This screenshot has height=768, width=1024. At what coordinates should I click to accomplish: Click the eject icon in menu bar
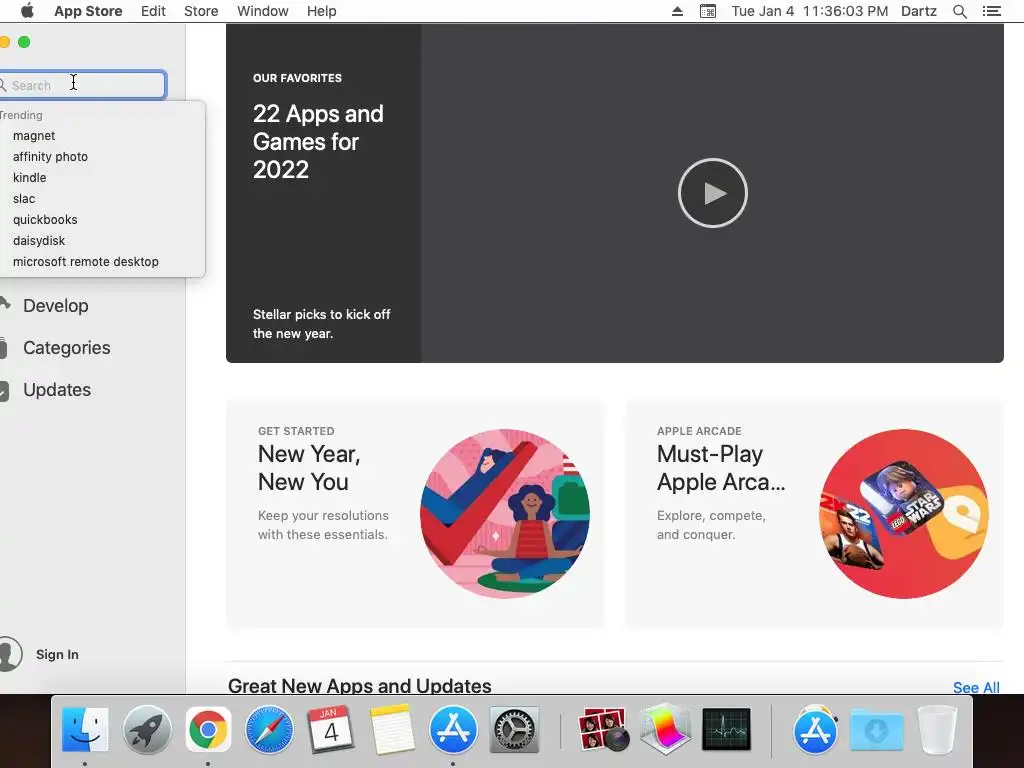677,11
